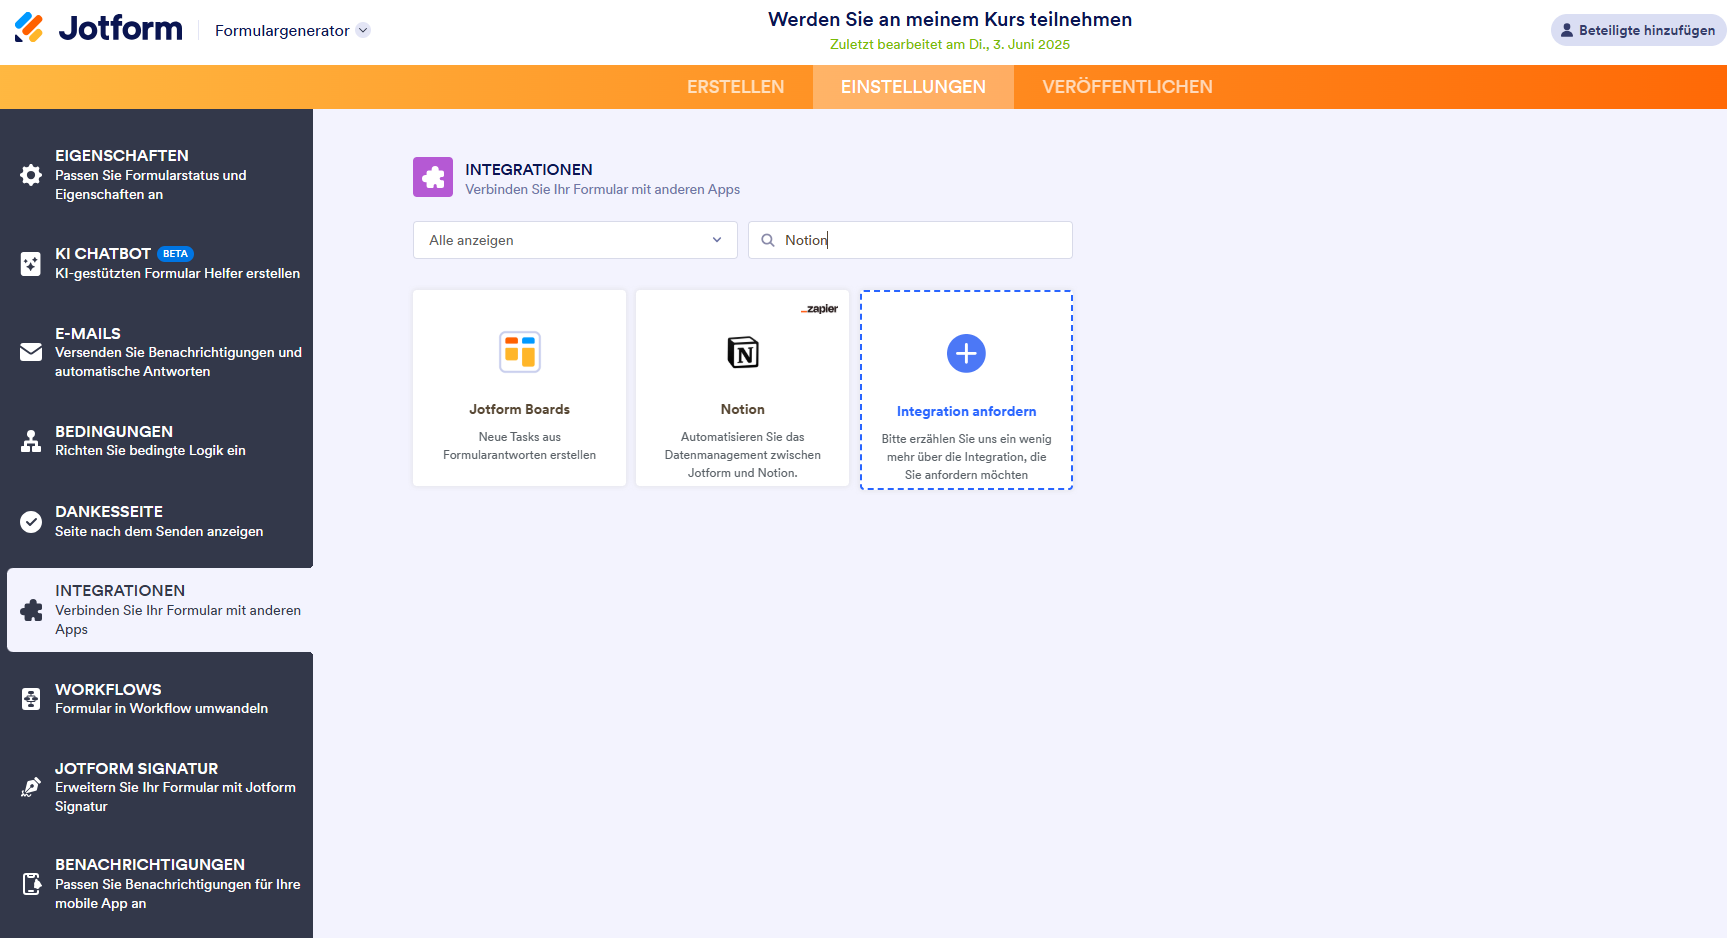Click the form title Werden Sie an meinem Kurs teilnehmen

[x=950, y=19]
